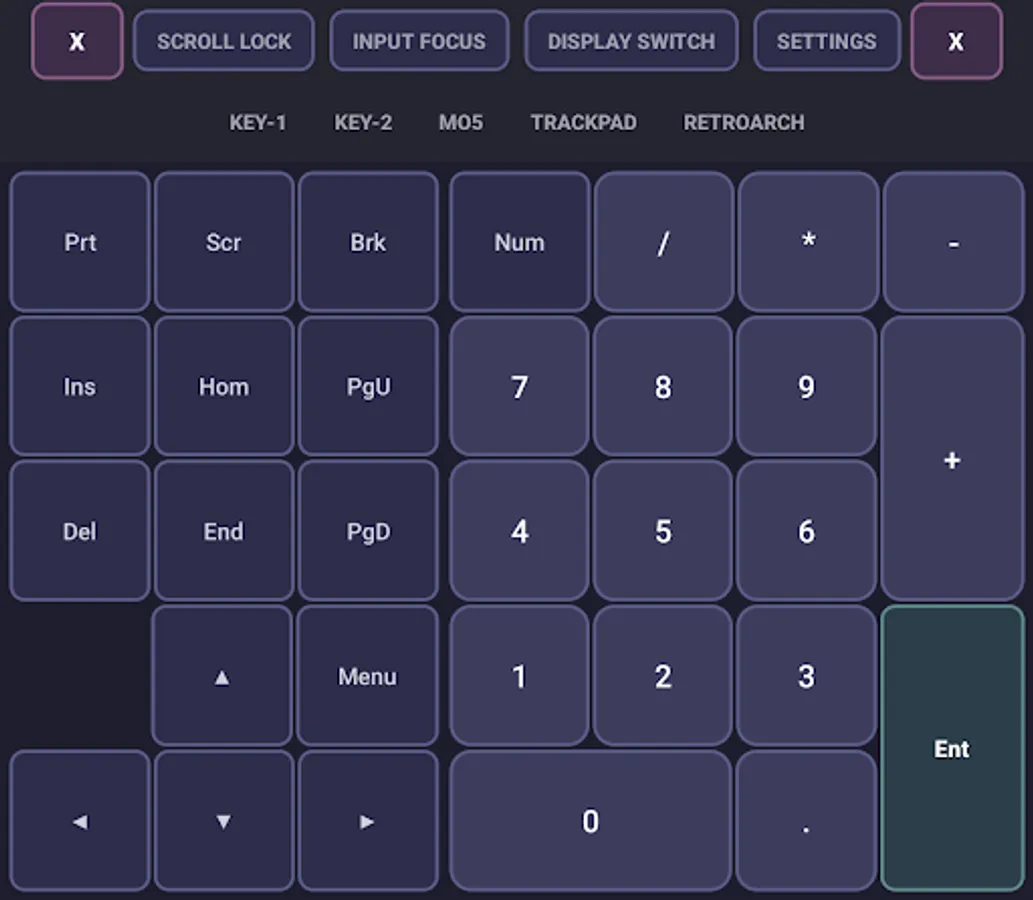
Task: Click the DISPLAY SWITCH button
Action: 631,41
